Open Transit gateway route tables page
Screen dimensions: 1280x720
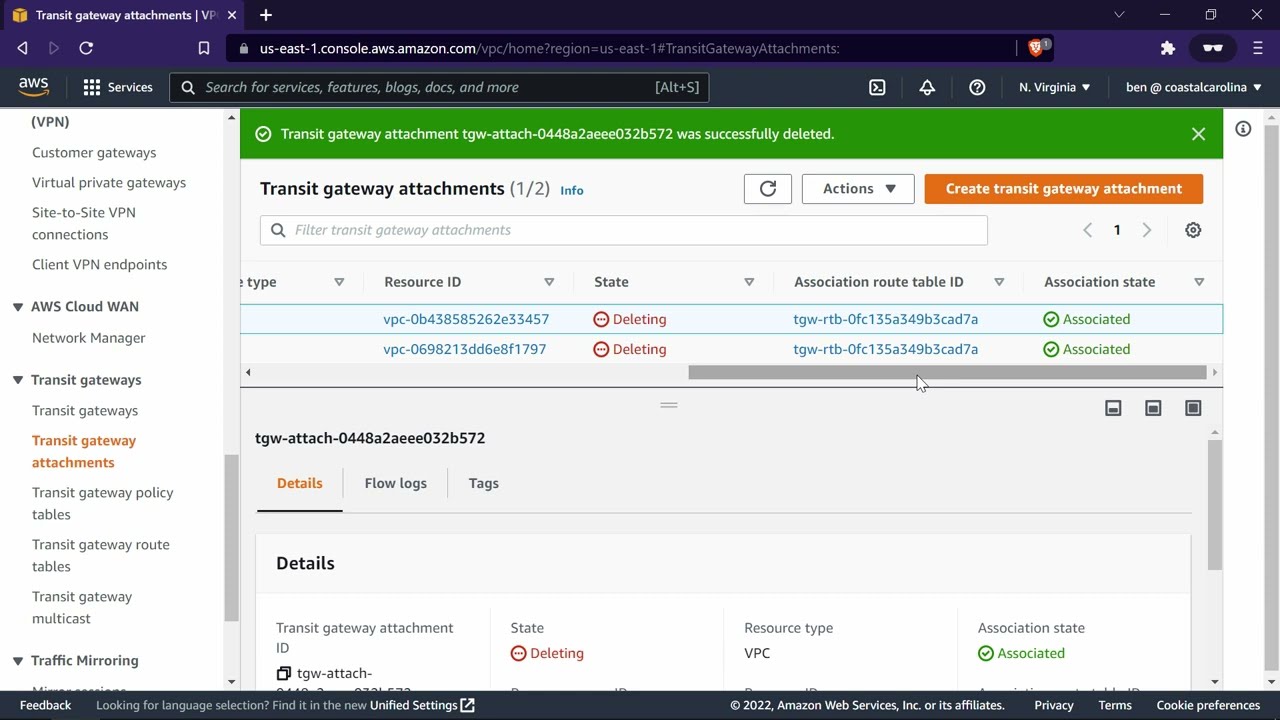pyautogui.click(x=101, y=555)
